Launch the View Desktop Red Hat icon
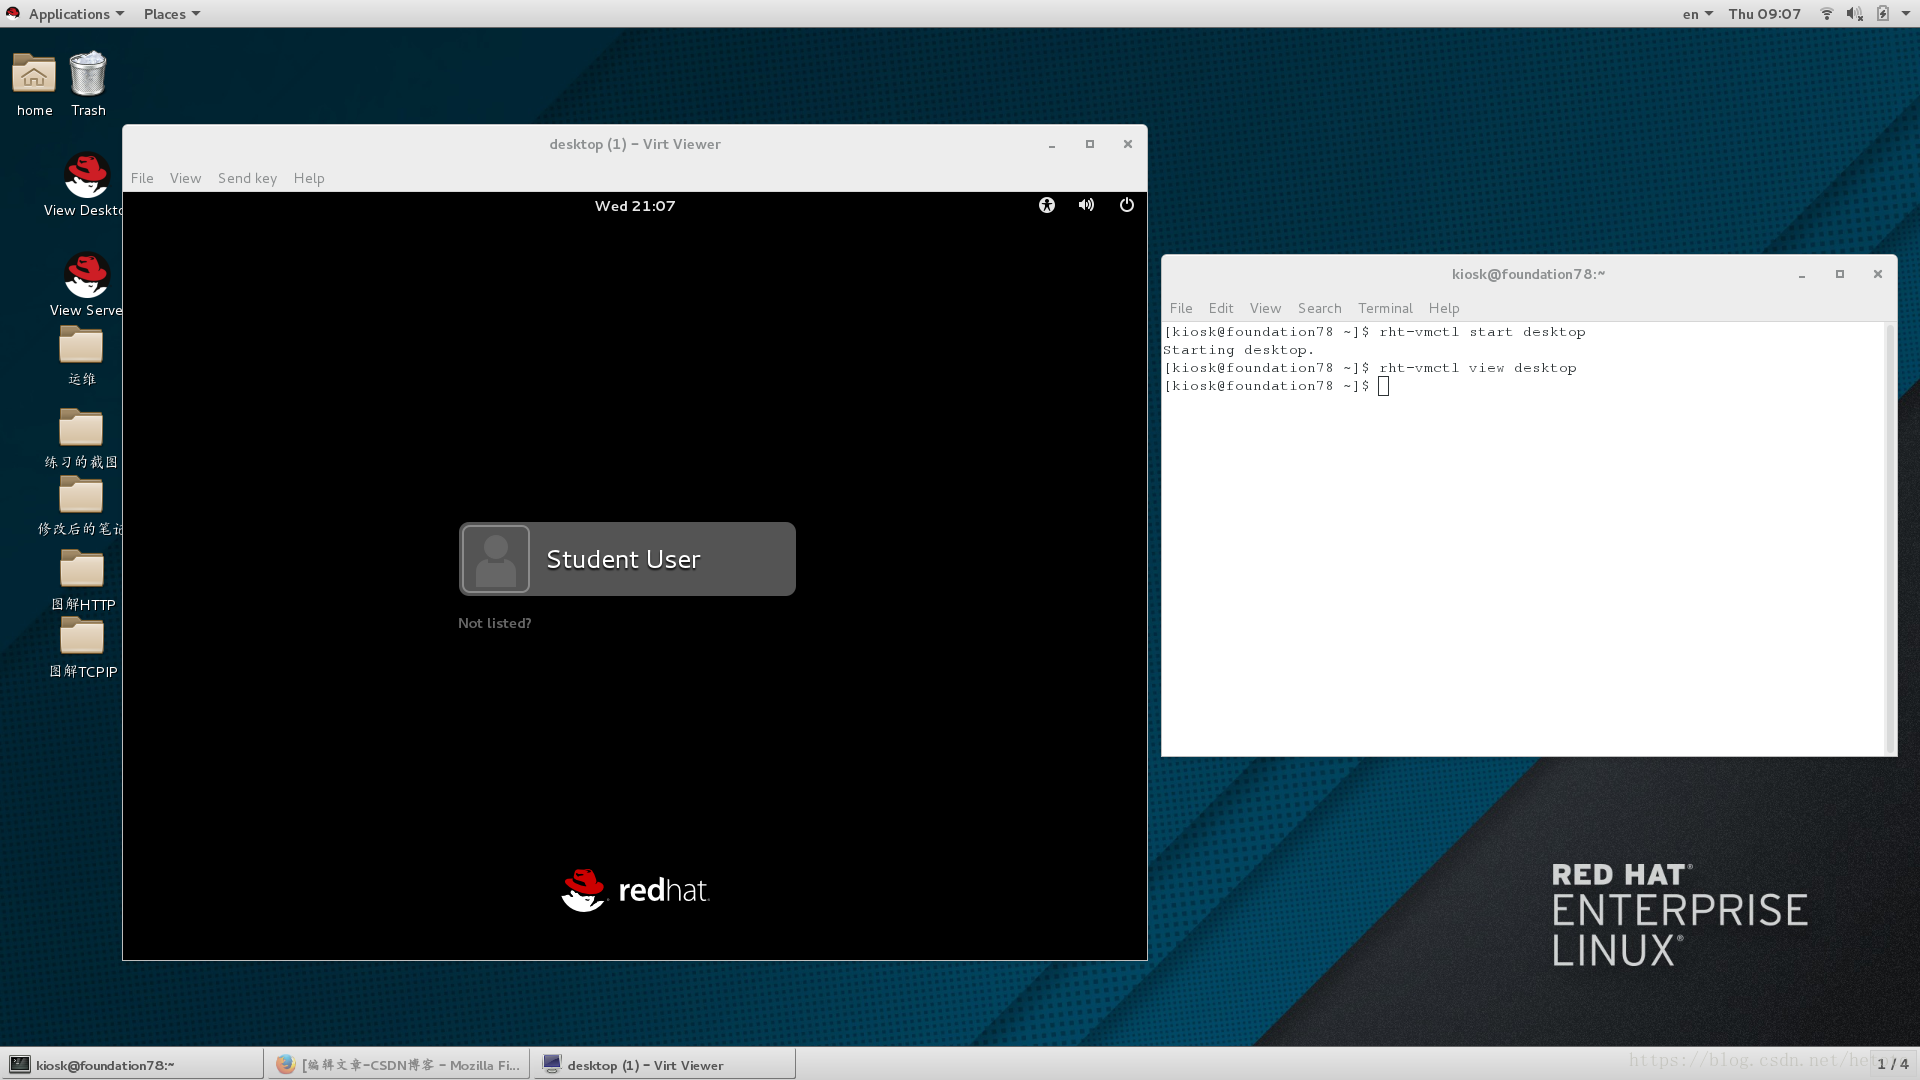The height and width of the screenshot is (1080, 1920). tap(86, 176)
